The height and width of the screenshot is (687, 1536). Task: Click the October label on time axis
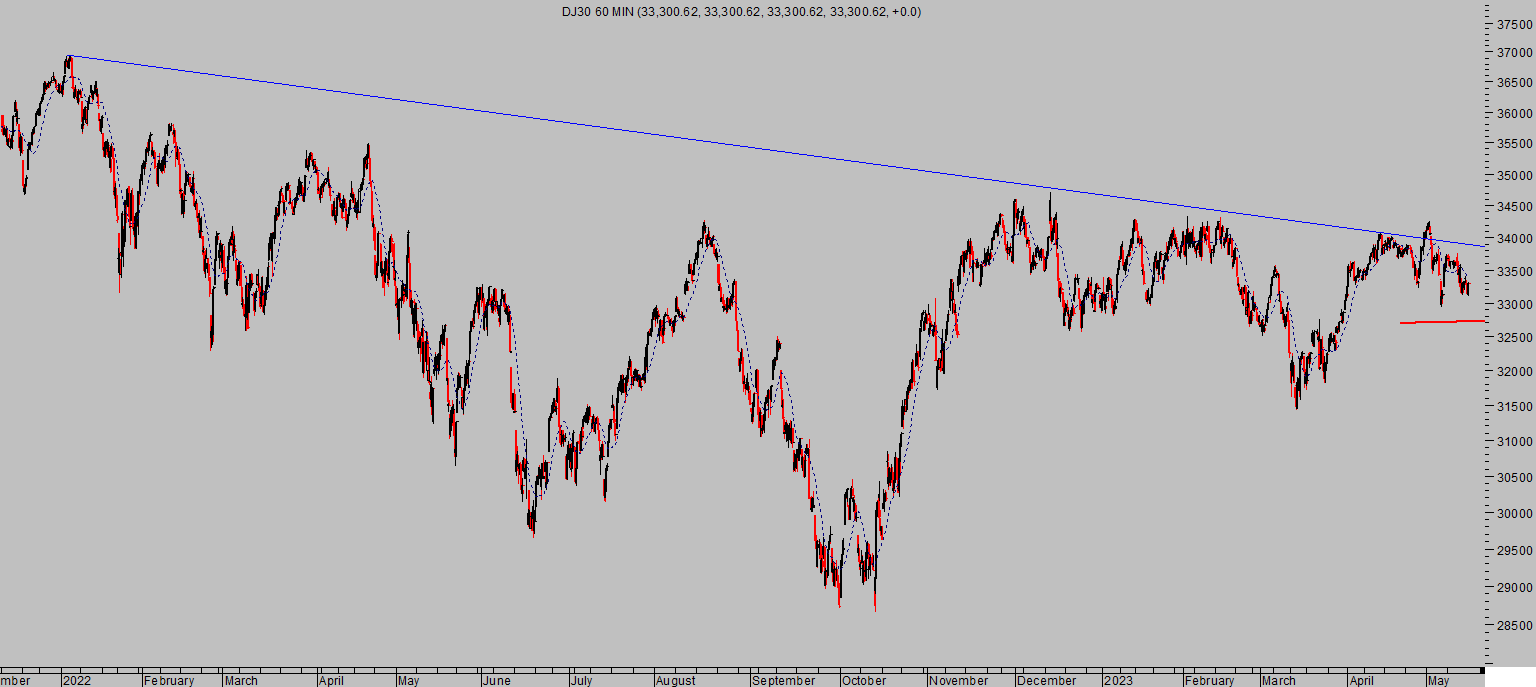(x=864, y=680)
